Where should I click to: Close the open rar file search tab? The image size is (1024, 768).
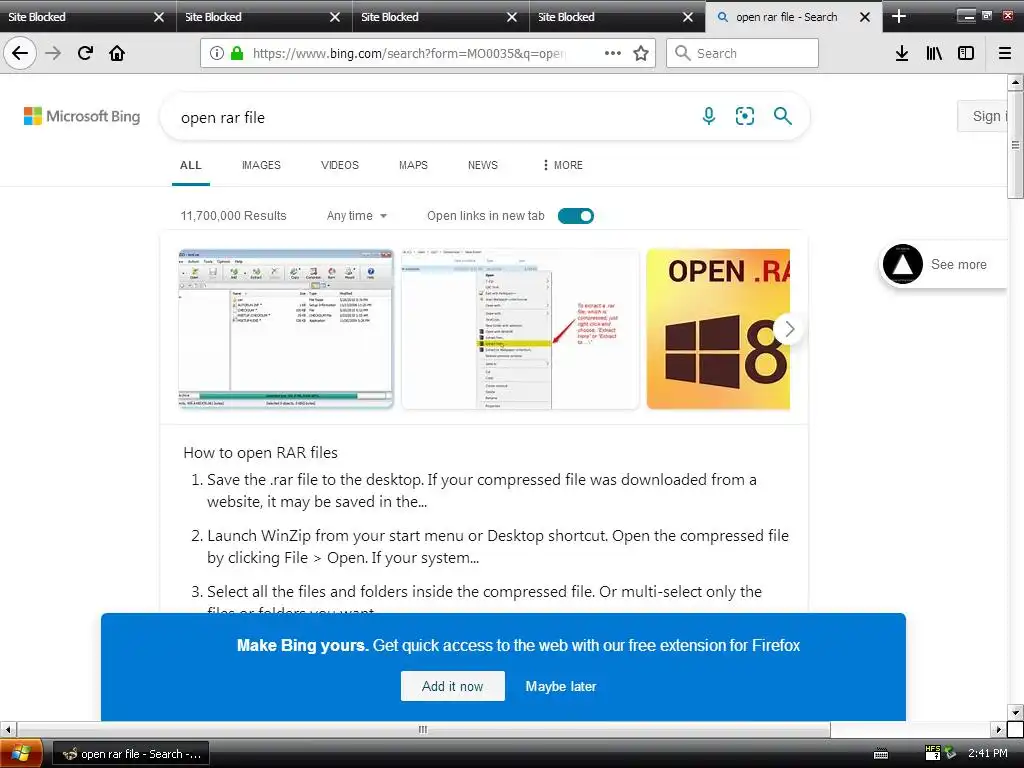pyautogui.click(x=865, y=17)
